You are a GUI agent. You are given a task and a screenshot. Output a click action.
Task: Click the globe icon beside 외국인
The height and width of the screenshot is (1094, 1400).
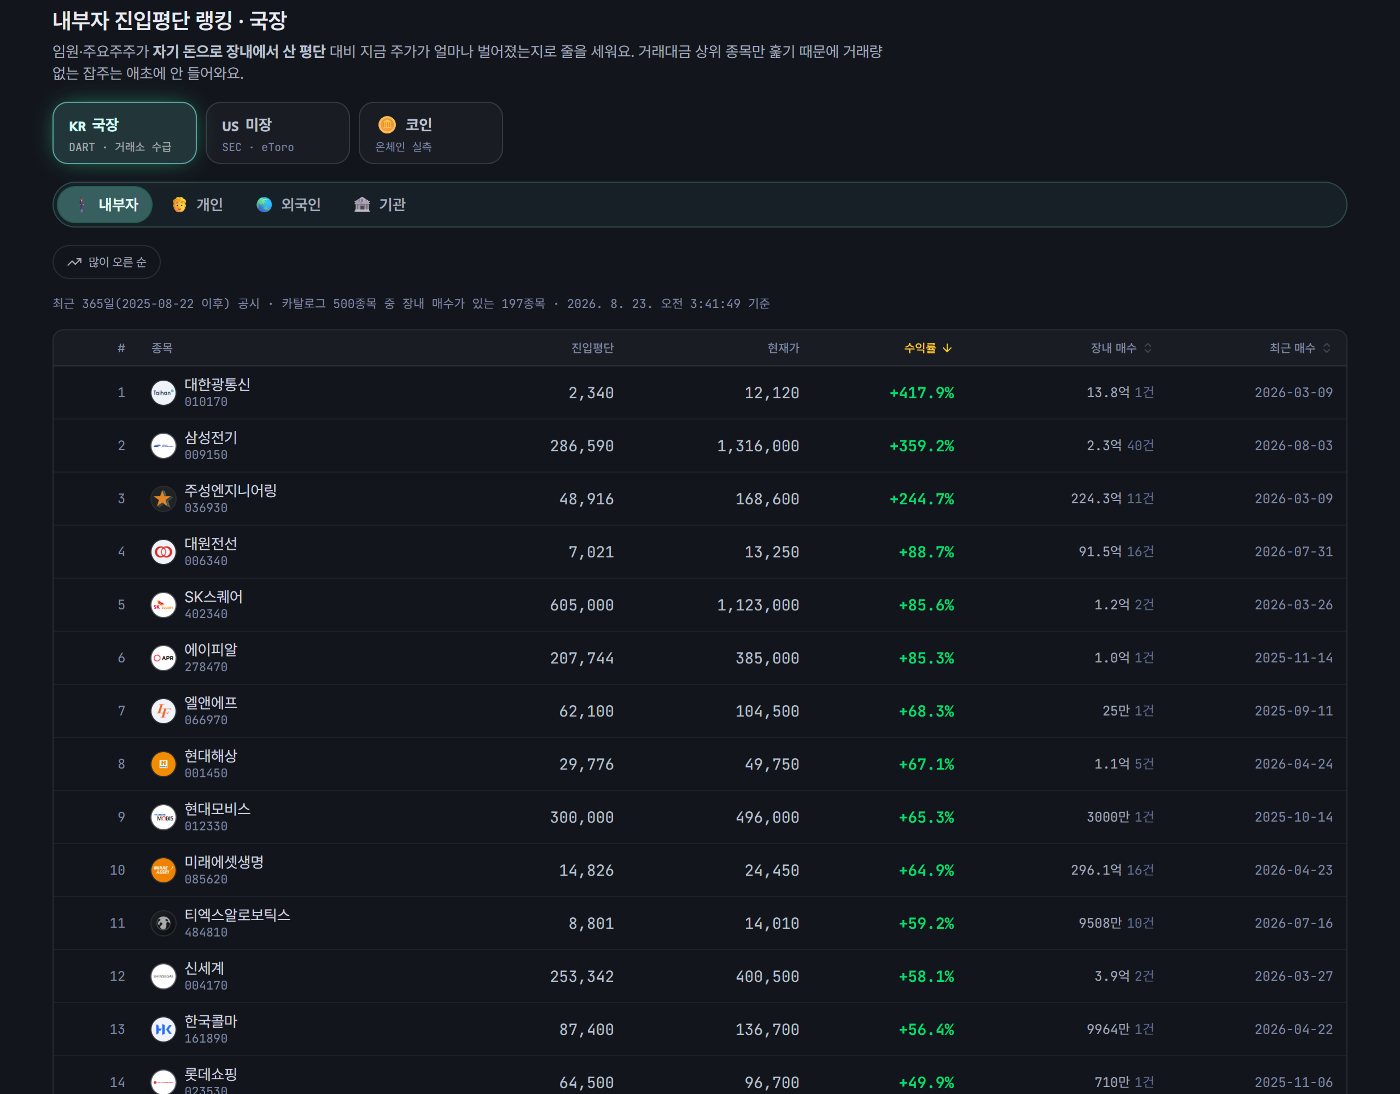click(264, 205)
